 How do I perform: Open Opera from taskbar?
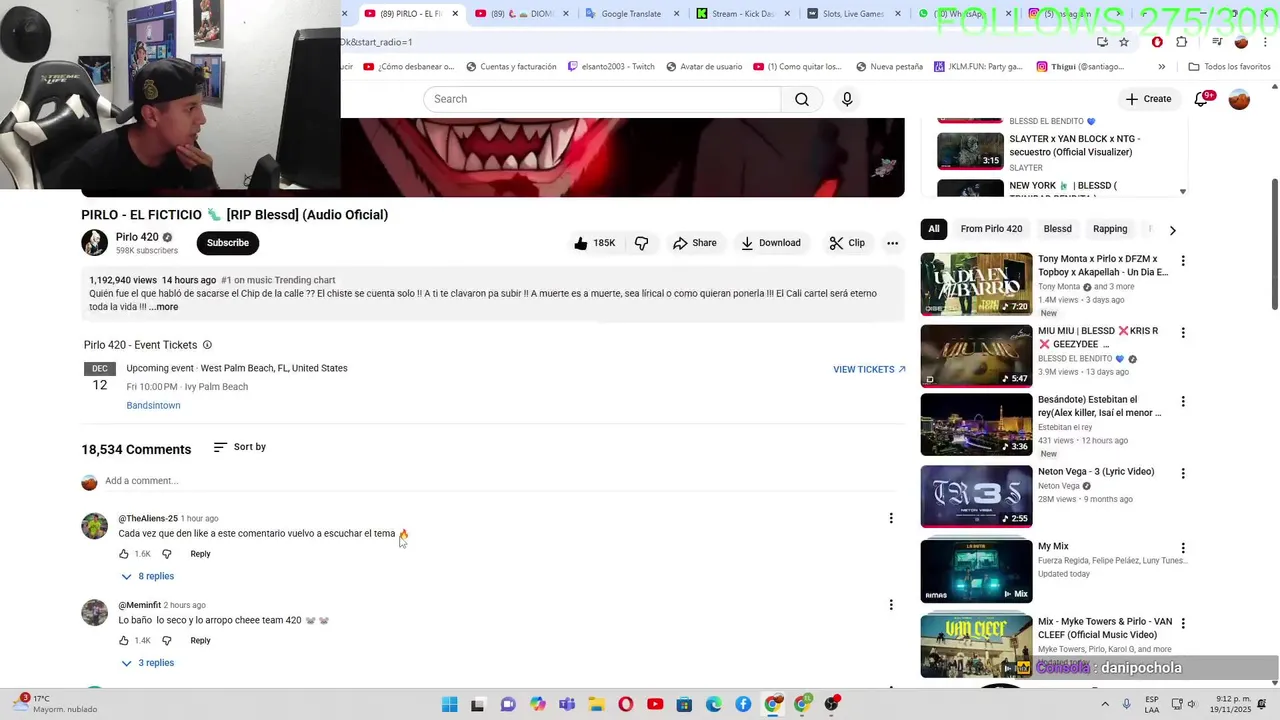coord(626,705)
